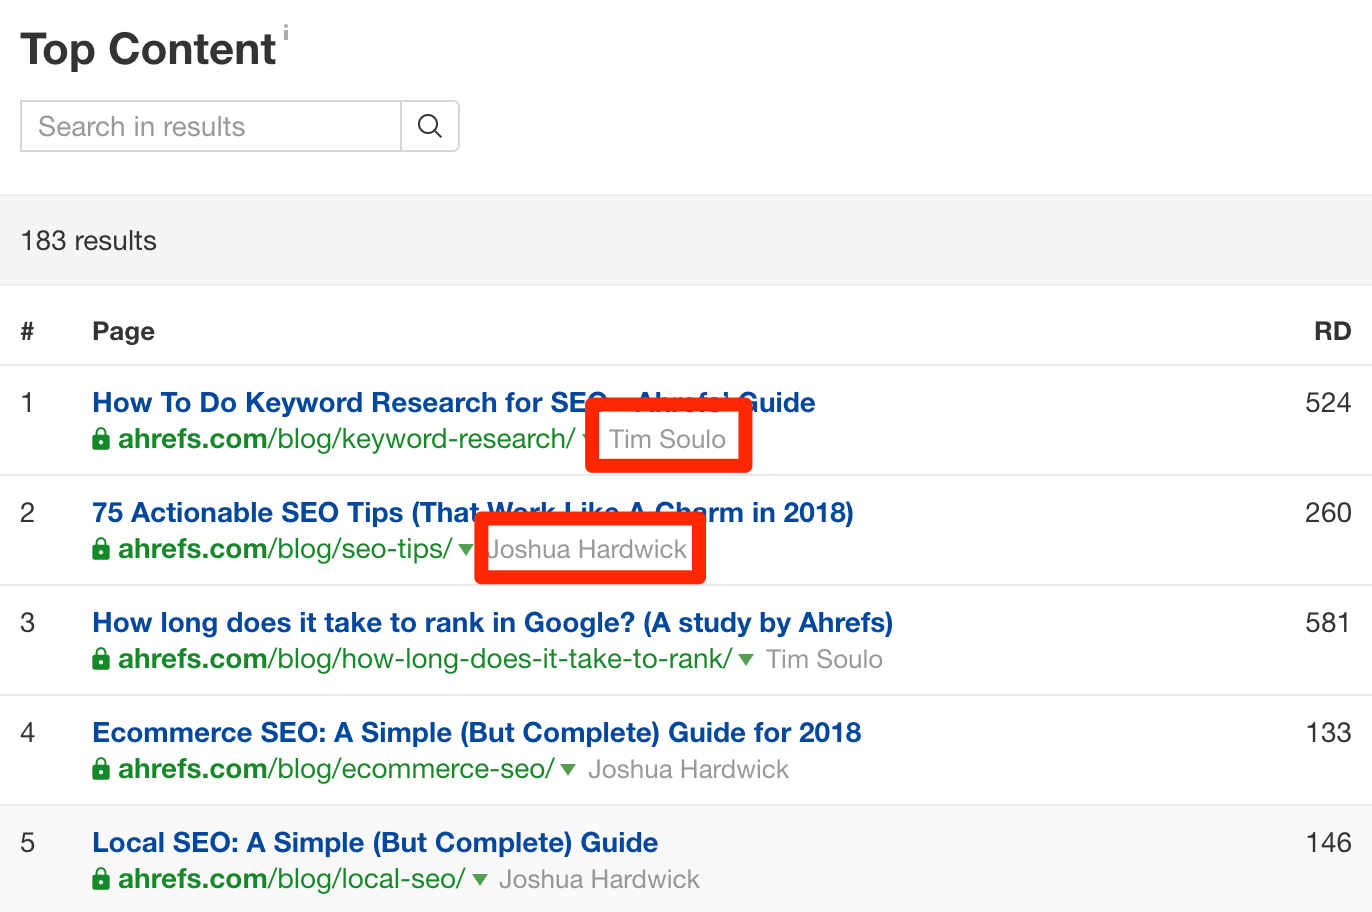Click the Page column header

click(x=123, y=331)
